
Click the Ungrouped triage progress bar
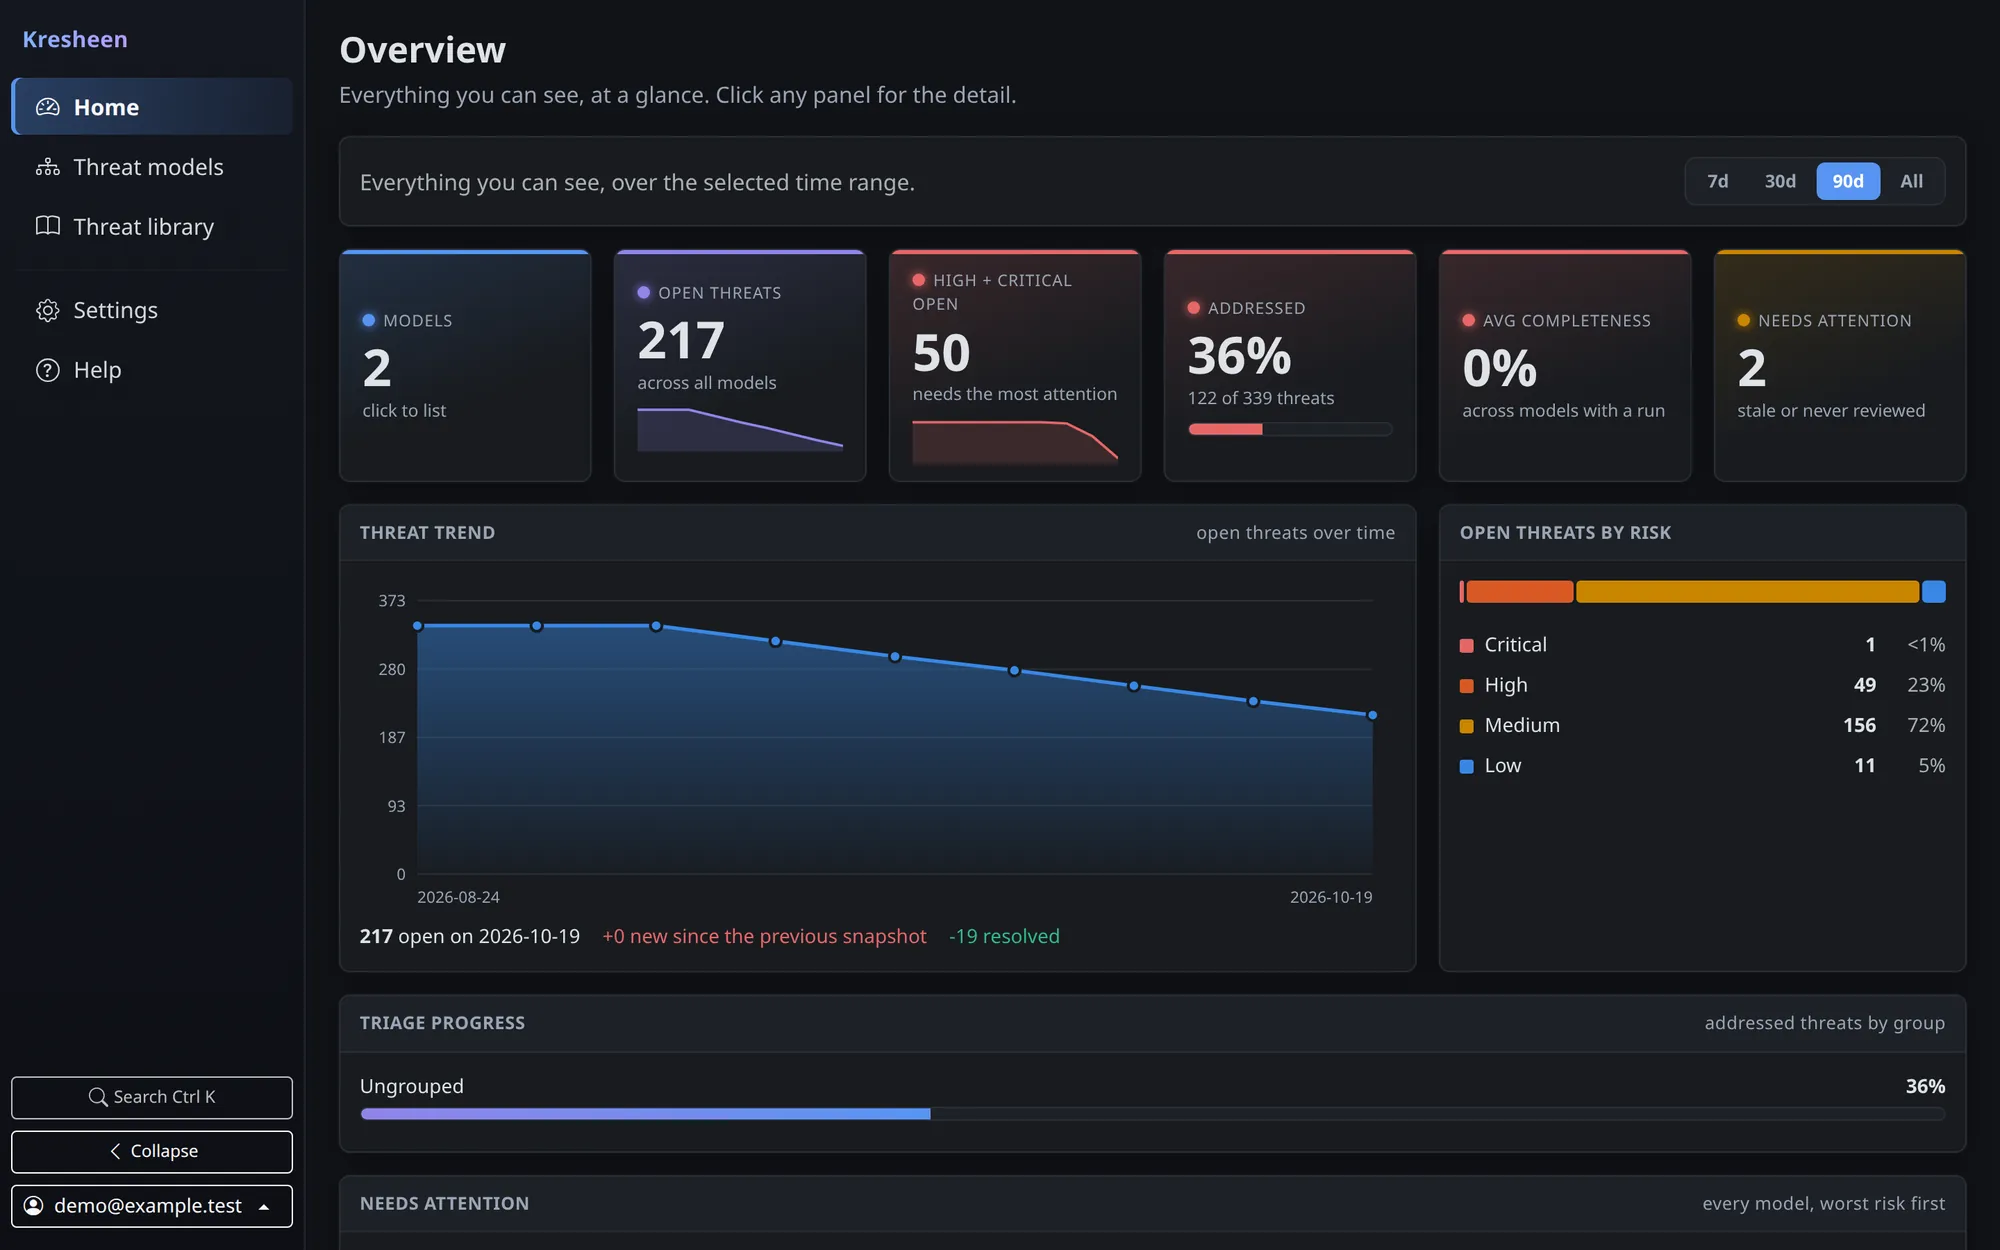pyautogui.click(x=1152, y=1113)
